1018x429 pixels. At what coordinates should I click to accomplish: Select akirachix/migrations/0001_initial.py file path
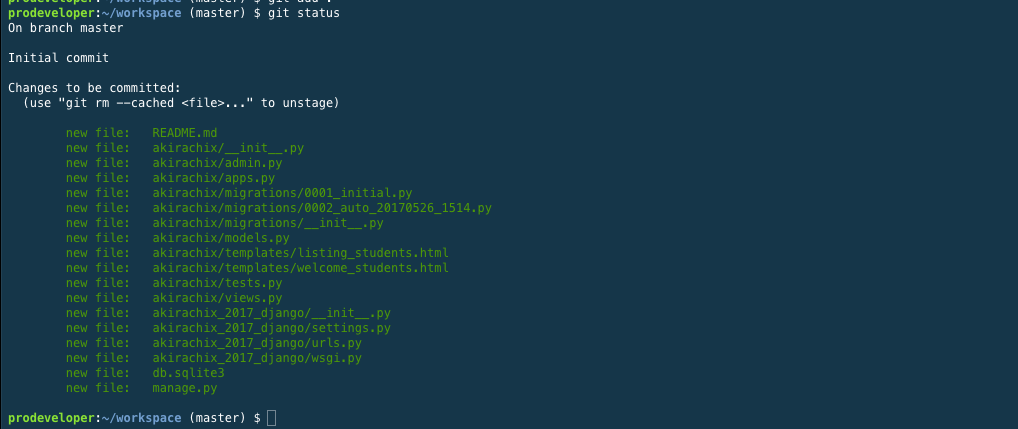click(x=282, y=193)
